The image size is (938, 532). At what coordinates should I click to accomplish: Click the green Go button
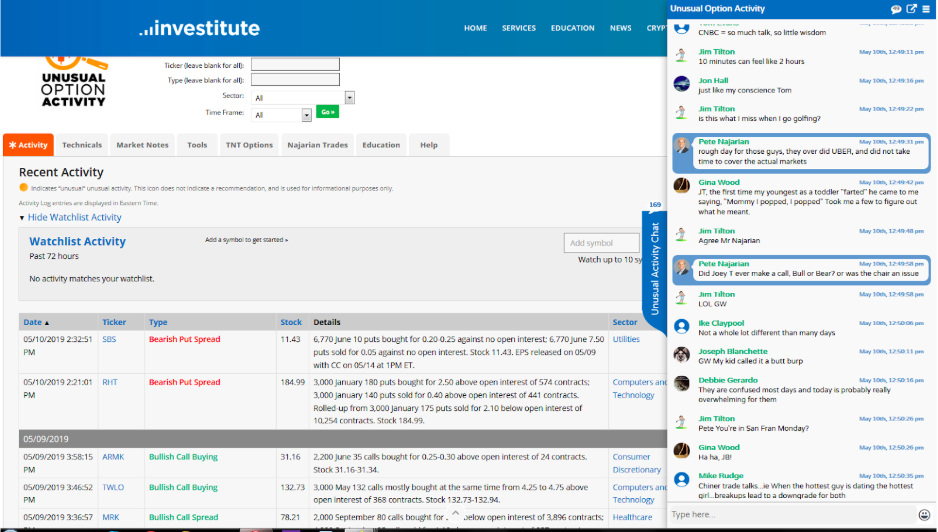(x=327, y=112)
